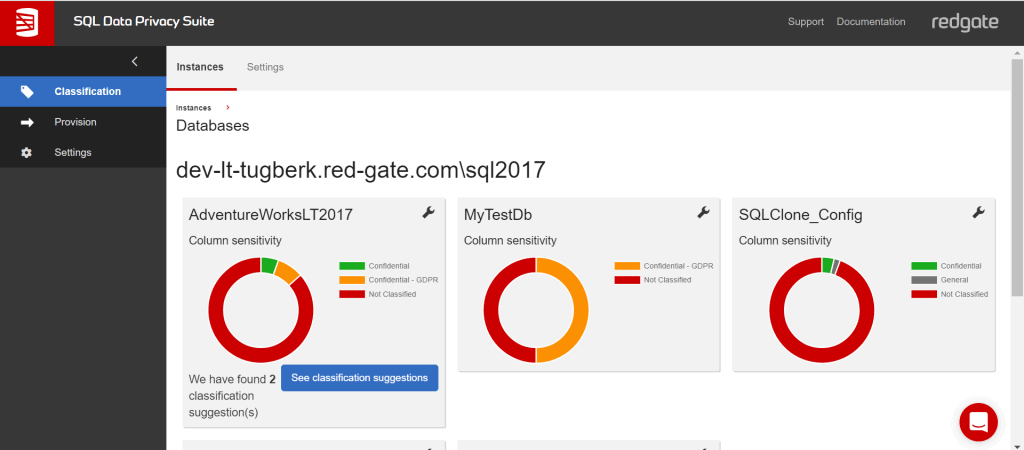Click the gray General swatch in the SQLClone_Config legend

coord(924,280)
